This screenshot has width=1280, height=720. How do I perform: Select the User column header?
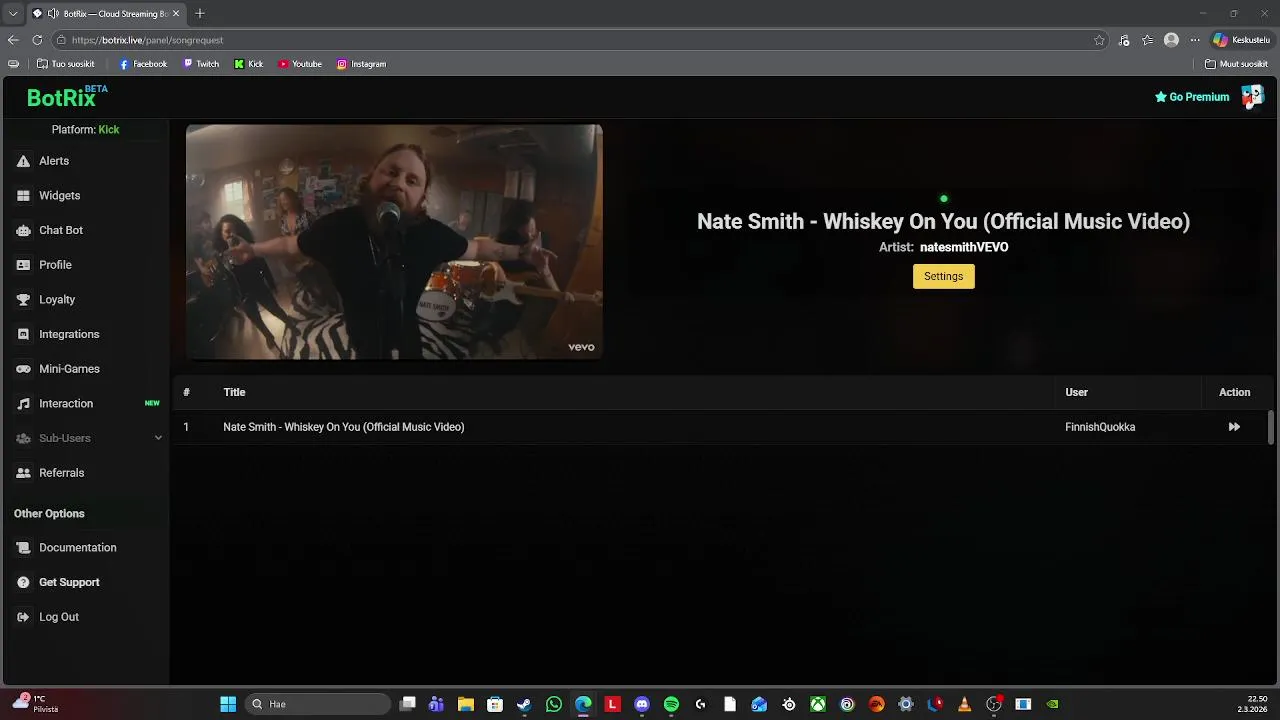(x=1076, y=392)
